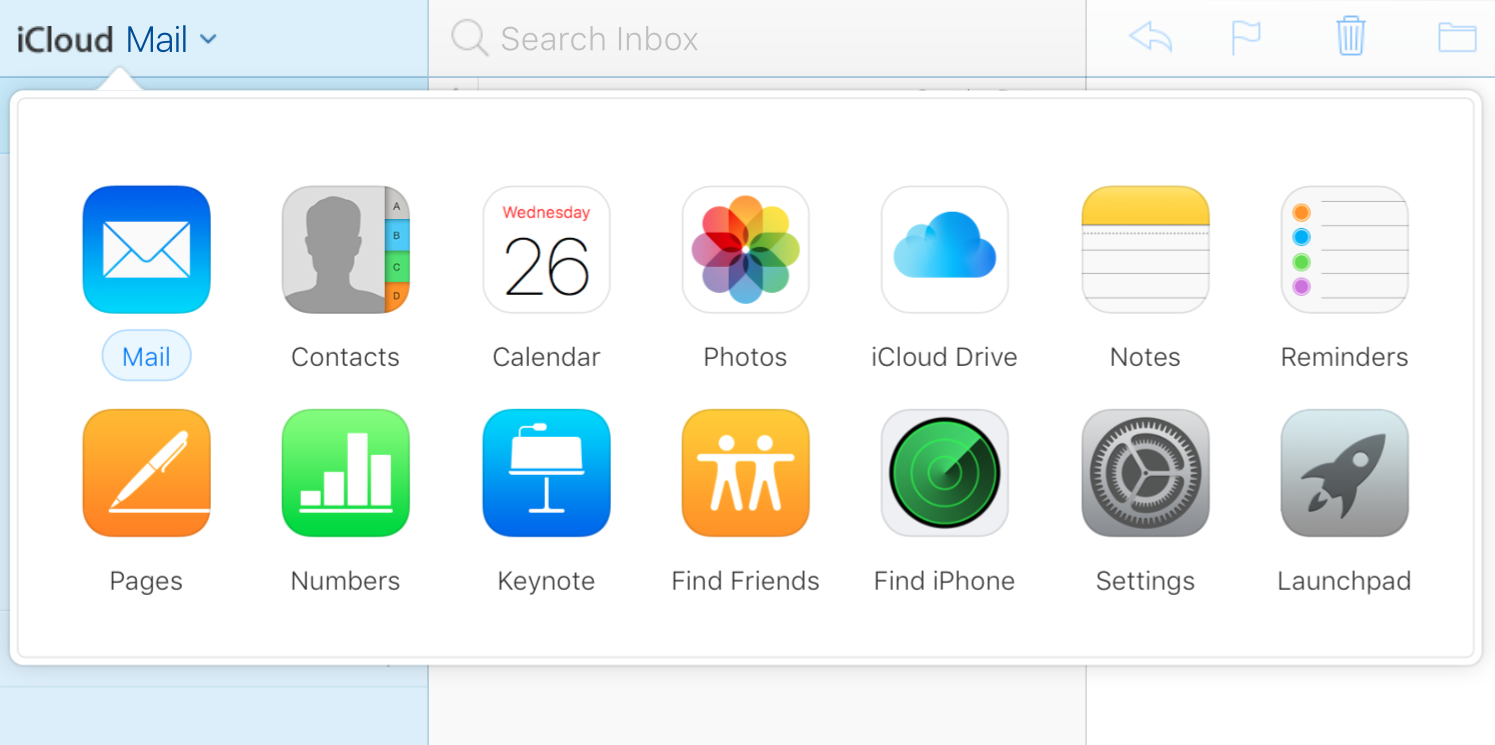Open the Pages app icon
This screenshot has width=1495, height=745.
click(146, 473)
